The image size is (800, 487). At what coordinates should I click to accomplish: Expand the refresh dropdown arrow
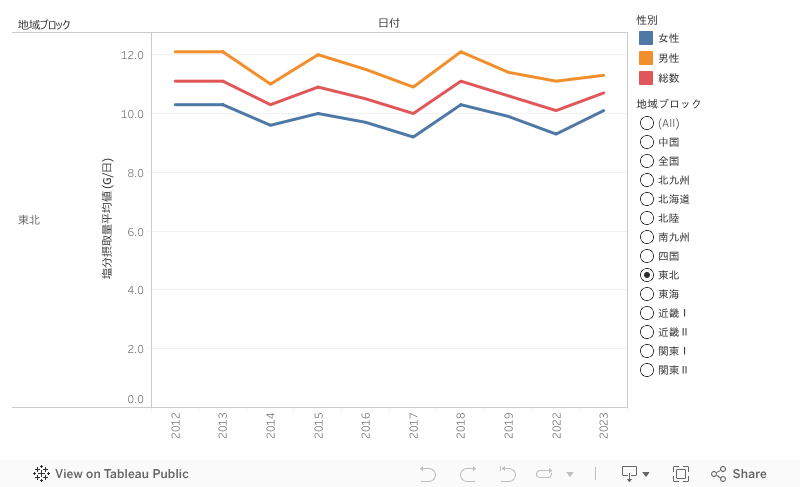tap(570, 474)
